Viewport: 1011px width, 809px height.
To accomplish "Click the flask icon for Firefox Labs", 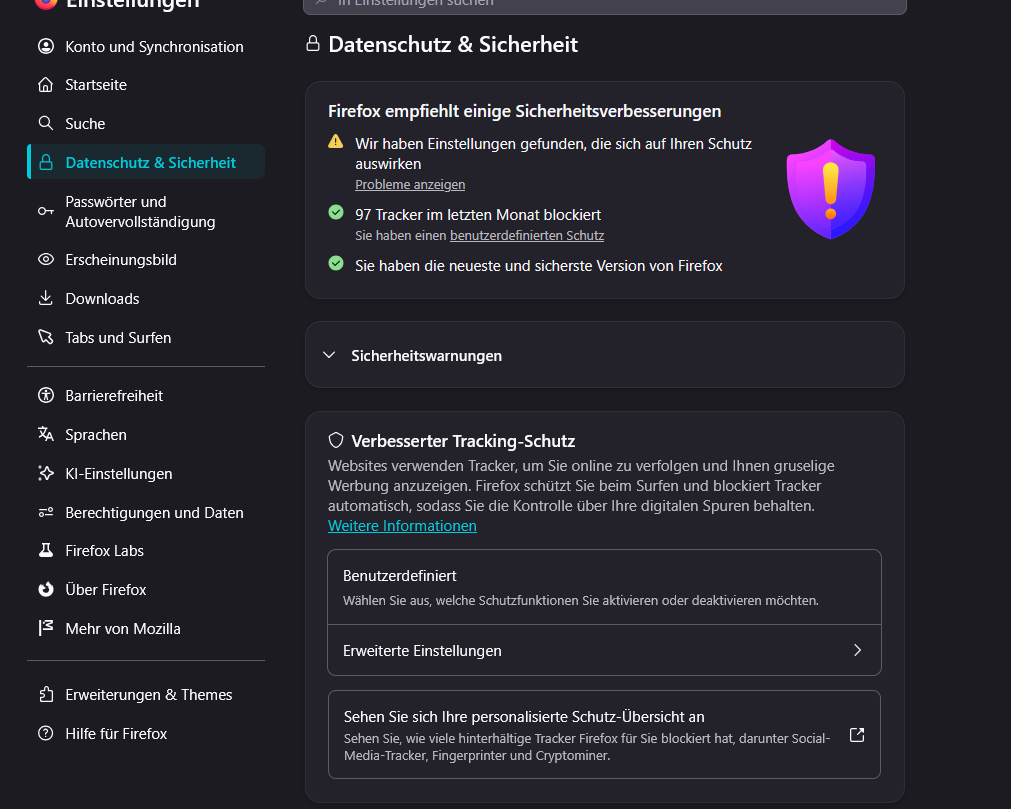I will [x=46, y=550].
